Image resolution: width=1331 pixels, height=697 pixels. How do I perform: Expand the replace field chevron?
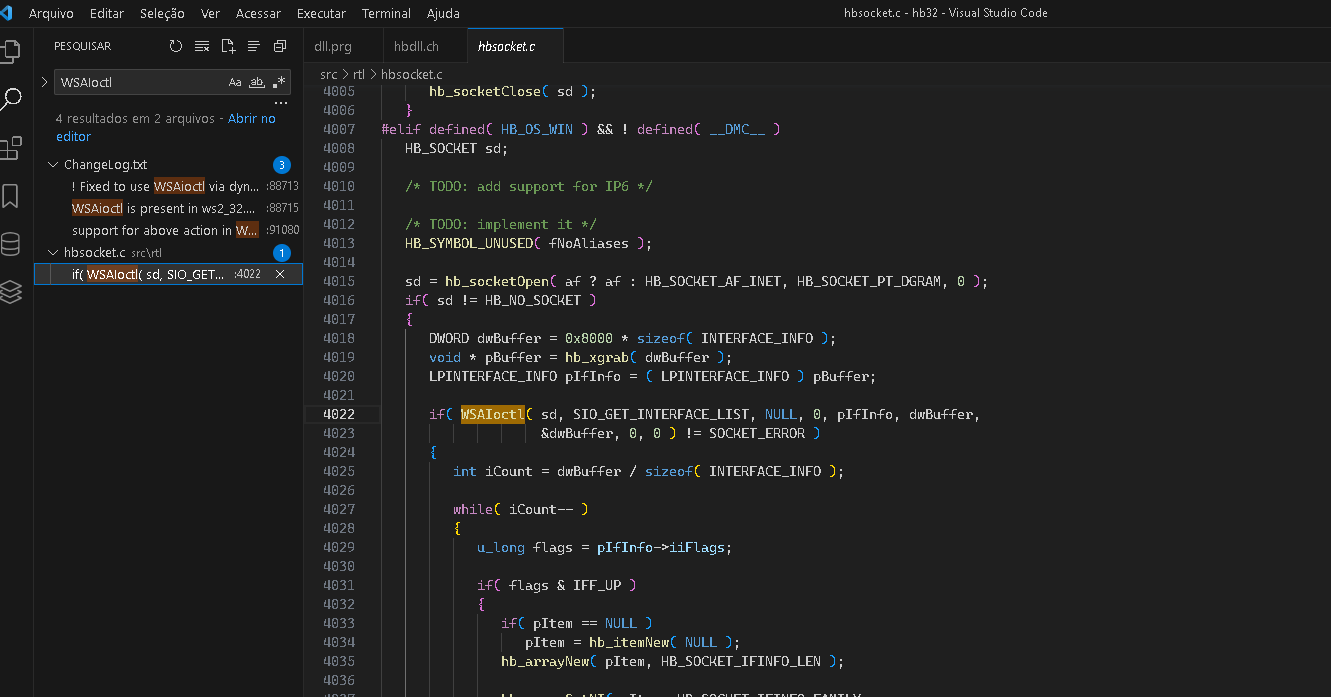(x=44, y=82)
